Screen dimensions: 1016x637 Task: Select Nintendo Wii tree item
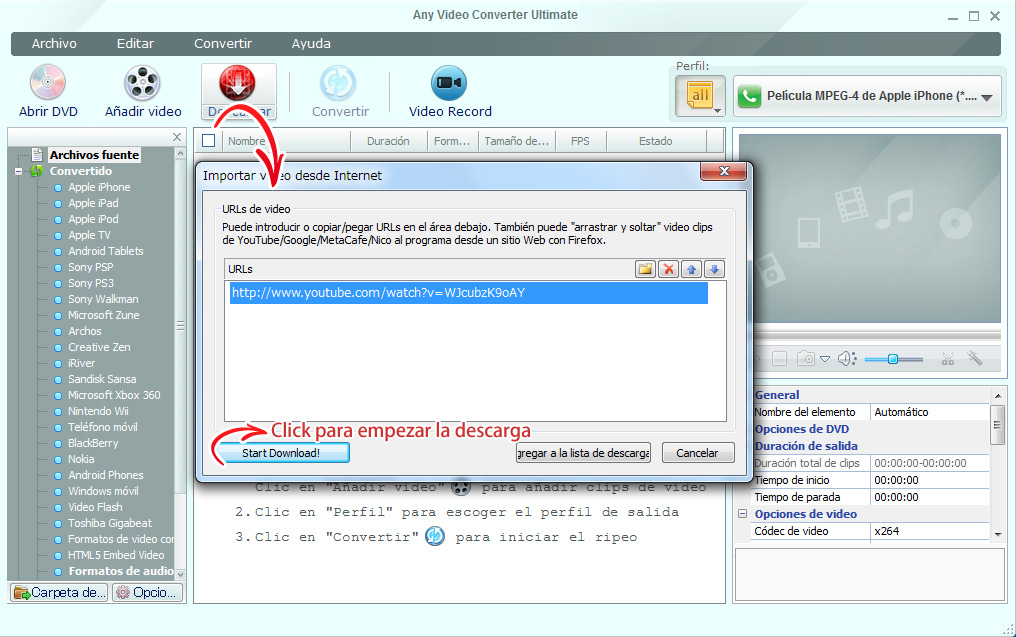tap(98, 411)
